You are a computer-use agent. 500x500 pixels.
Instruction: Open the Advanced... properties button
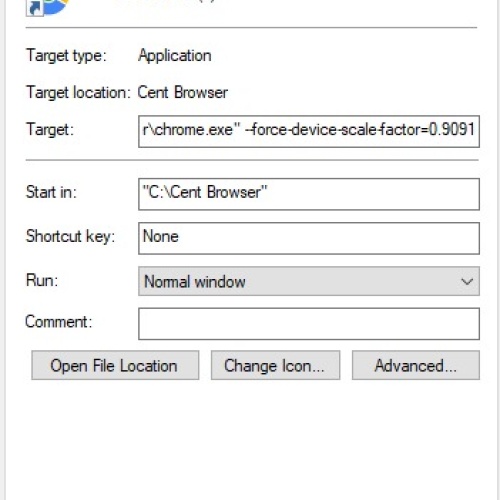(x=416, y=365)
